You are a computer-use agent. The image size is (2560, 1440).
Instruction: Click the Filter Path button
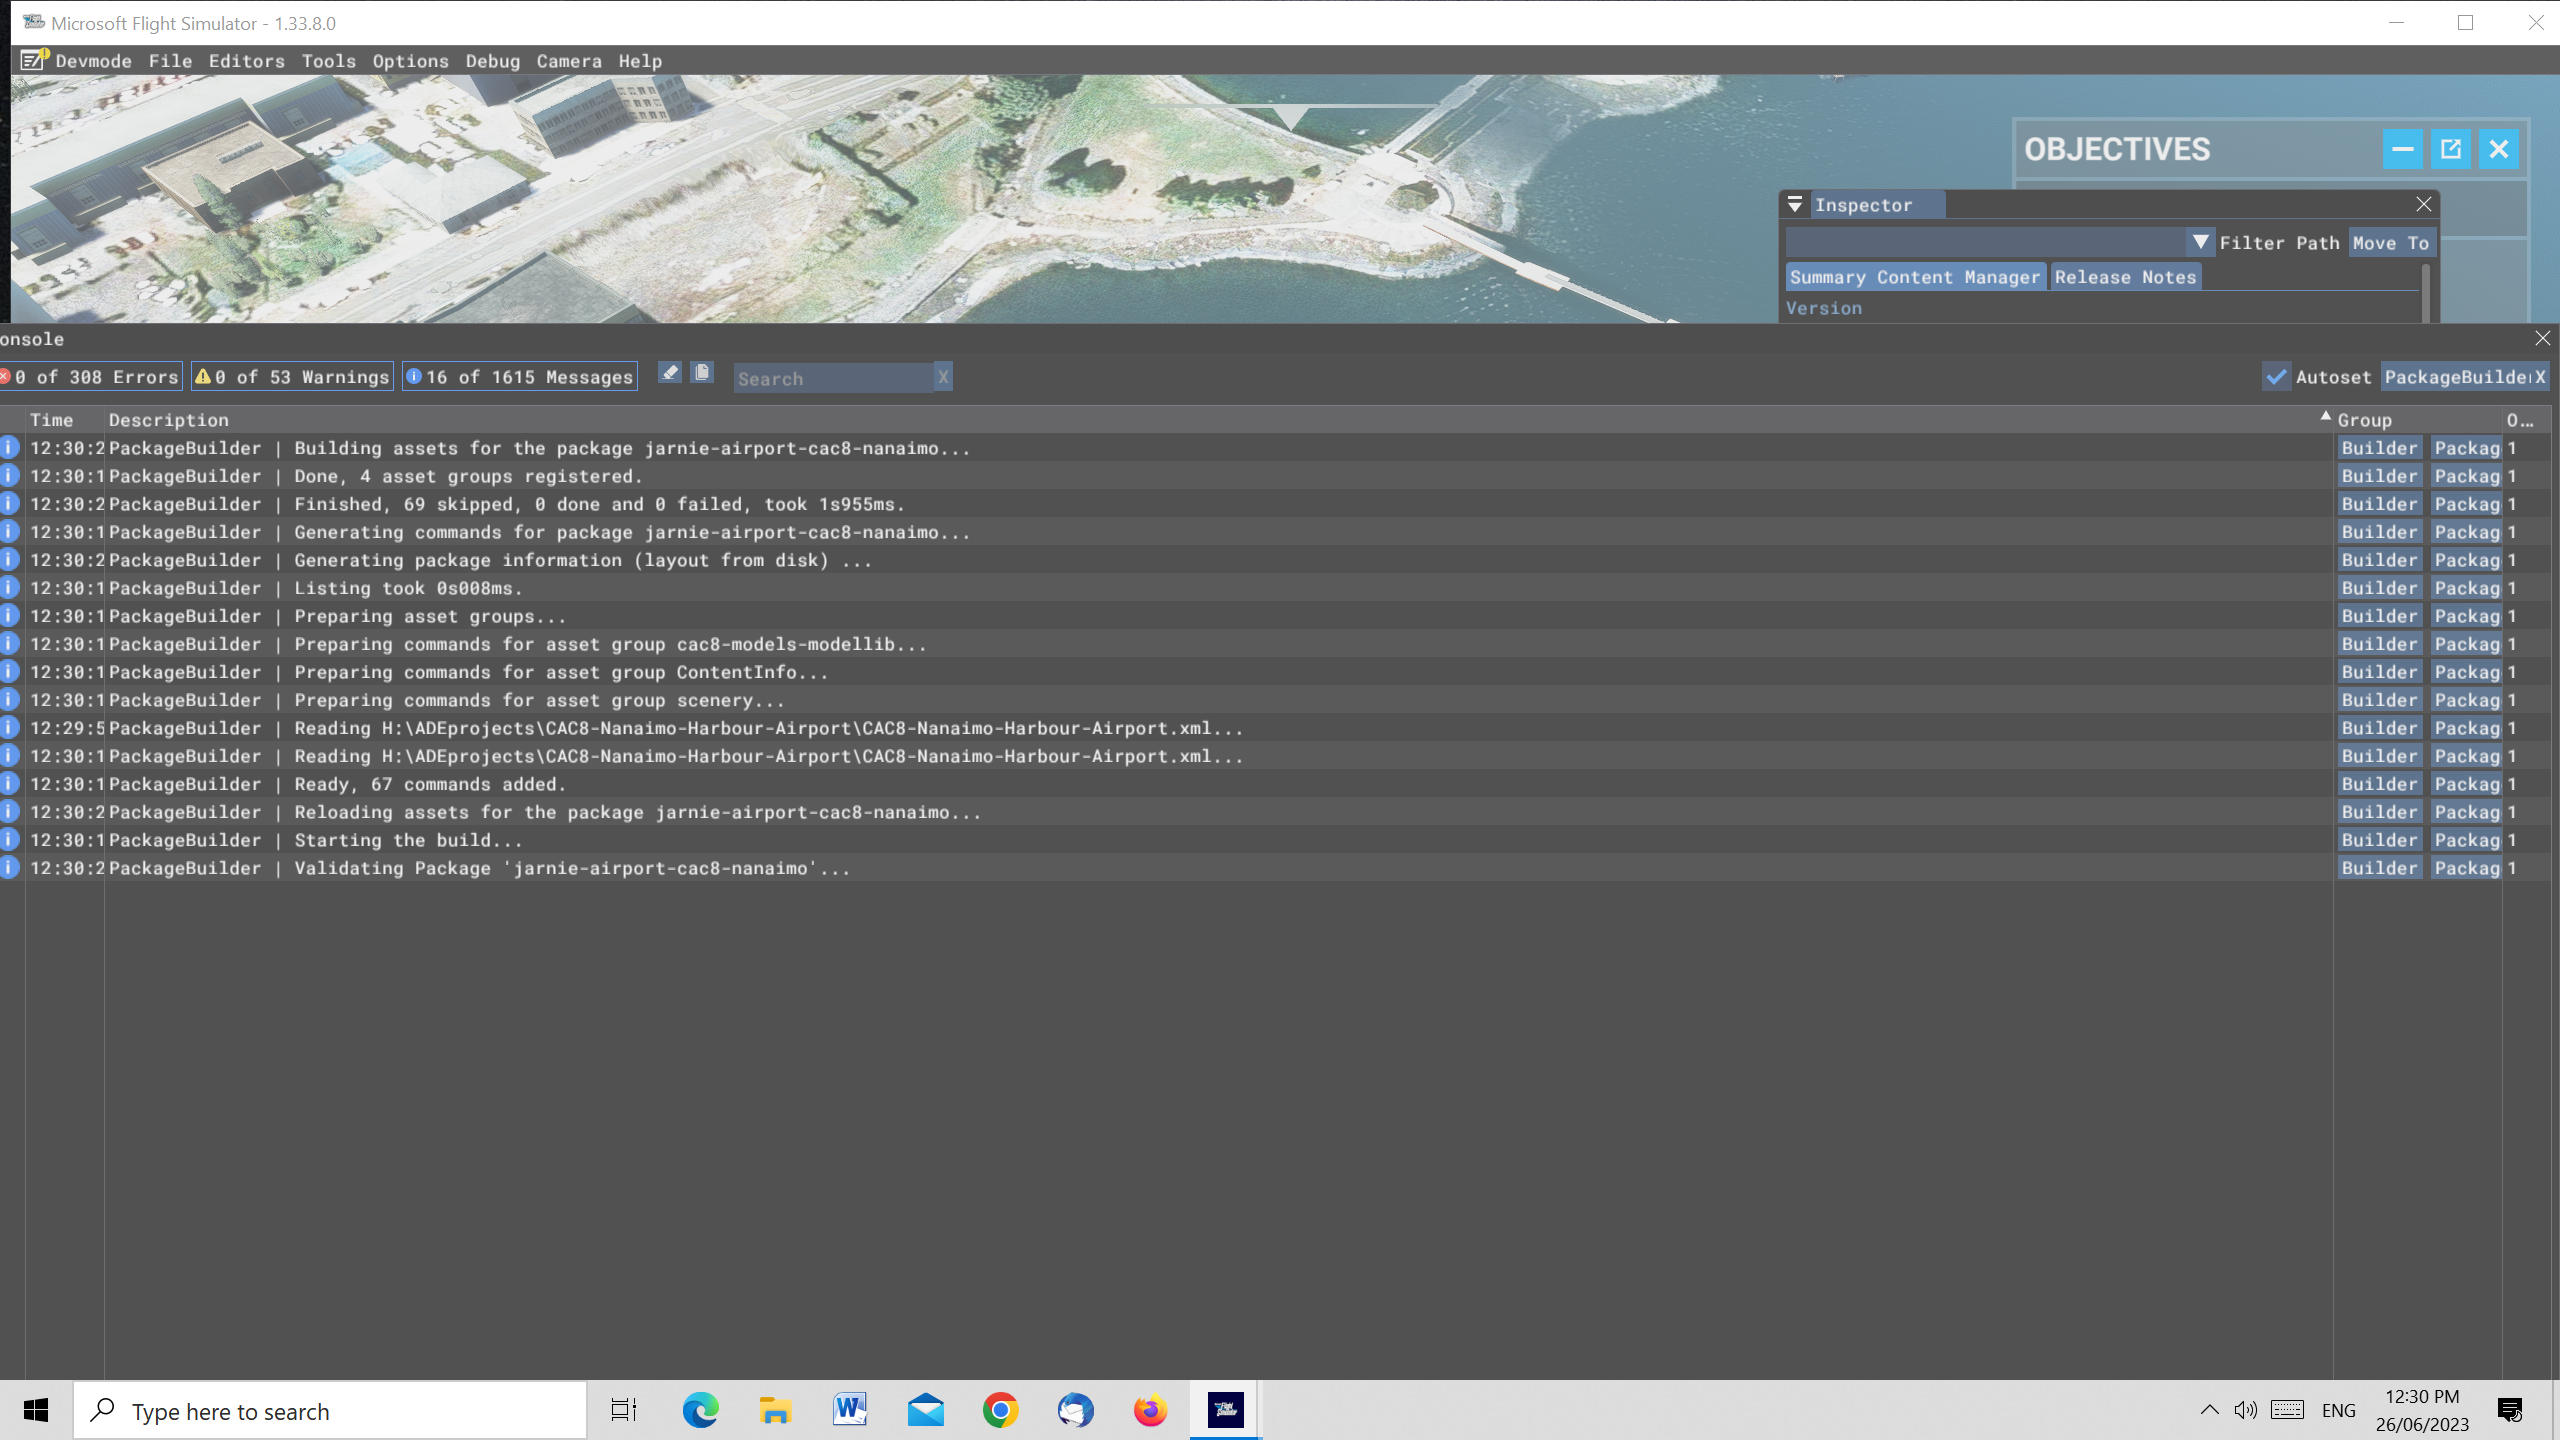click(x=2281, y=242)
